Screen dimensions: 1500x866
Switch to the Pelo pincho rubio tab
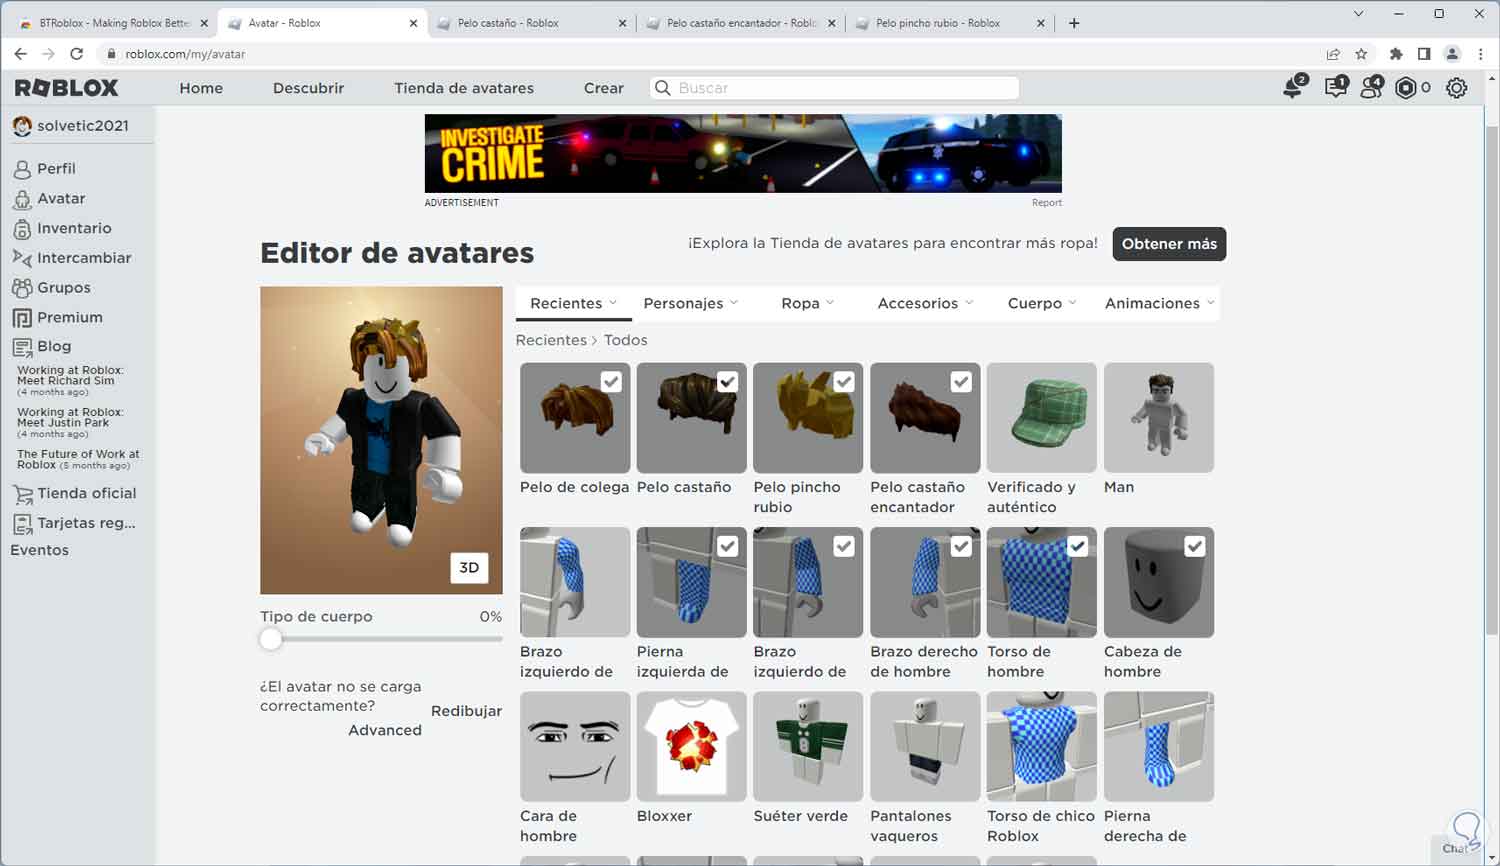pyautogui.click(x=950, y=23)
